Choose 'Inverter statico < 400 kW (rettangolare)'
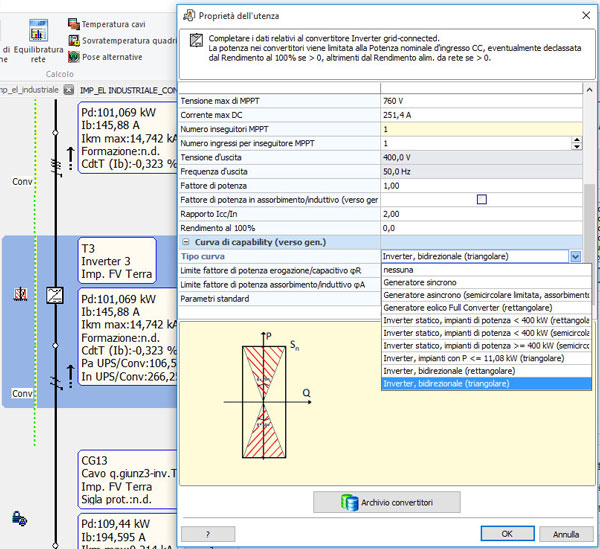 [486, 320]
